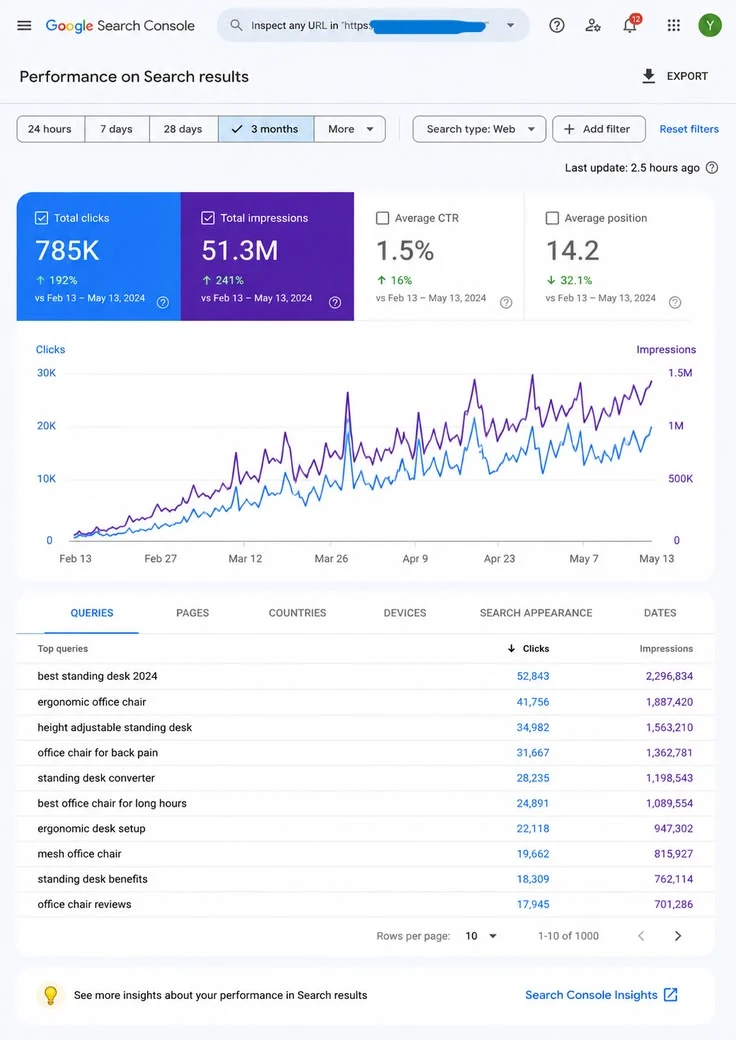The height and width of the screenshot is (1040, 736).
Task: Open the Google apps grid
Action: (674, 25)
